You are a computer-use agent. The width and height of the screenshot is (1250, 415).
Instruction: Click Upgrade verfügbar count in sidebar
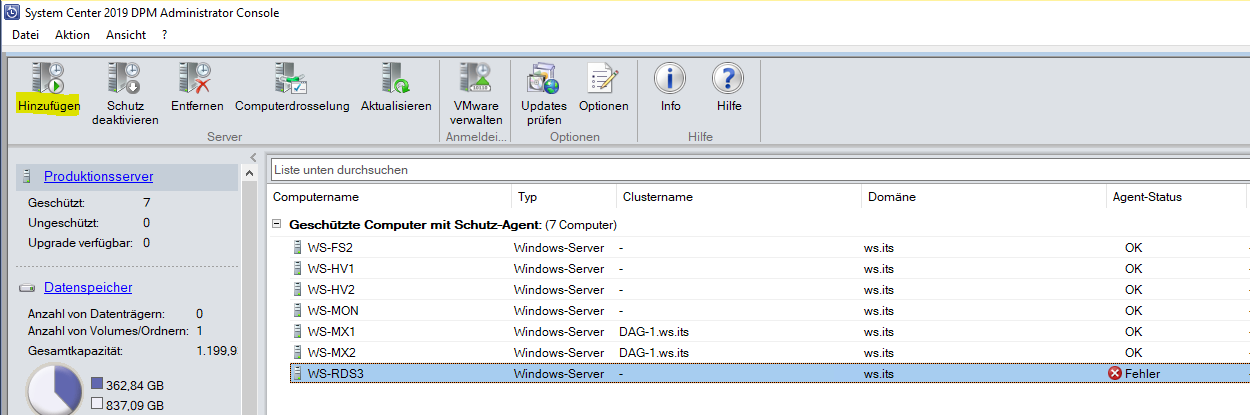coord(146,243)
